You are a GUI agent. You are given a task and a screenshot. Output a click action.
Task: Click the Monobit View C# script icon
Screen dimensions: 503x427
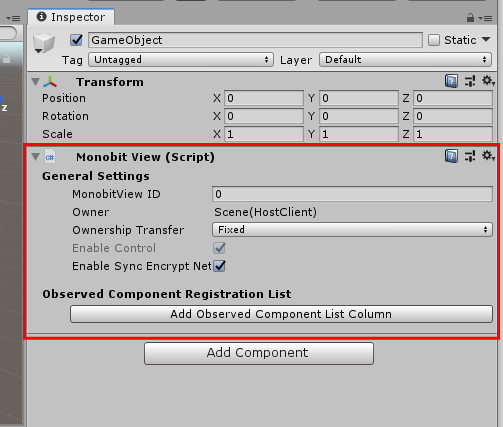[x=50, y=157]
